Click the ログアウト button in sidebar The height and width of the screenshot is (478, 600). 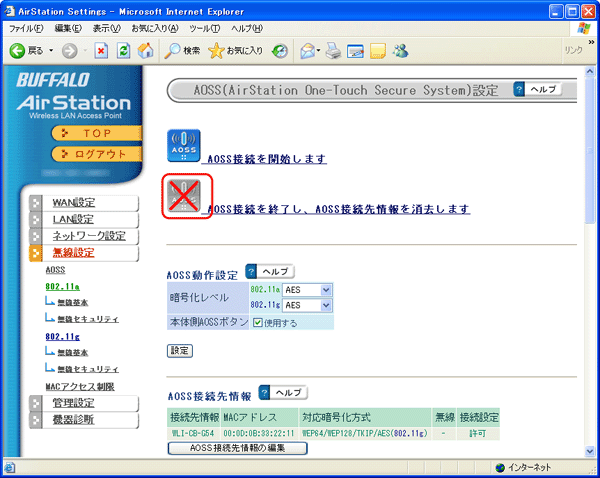pos(97,154)
